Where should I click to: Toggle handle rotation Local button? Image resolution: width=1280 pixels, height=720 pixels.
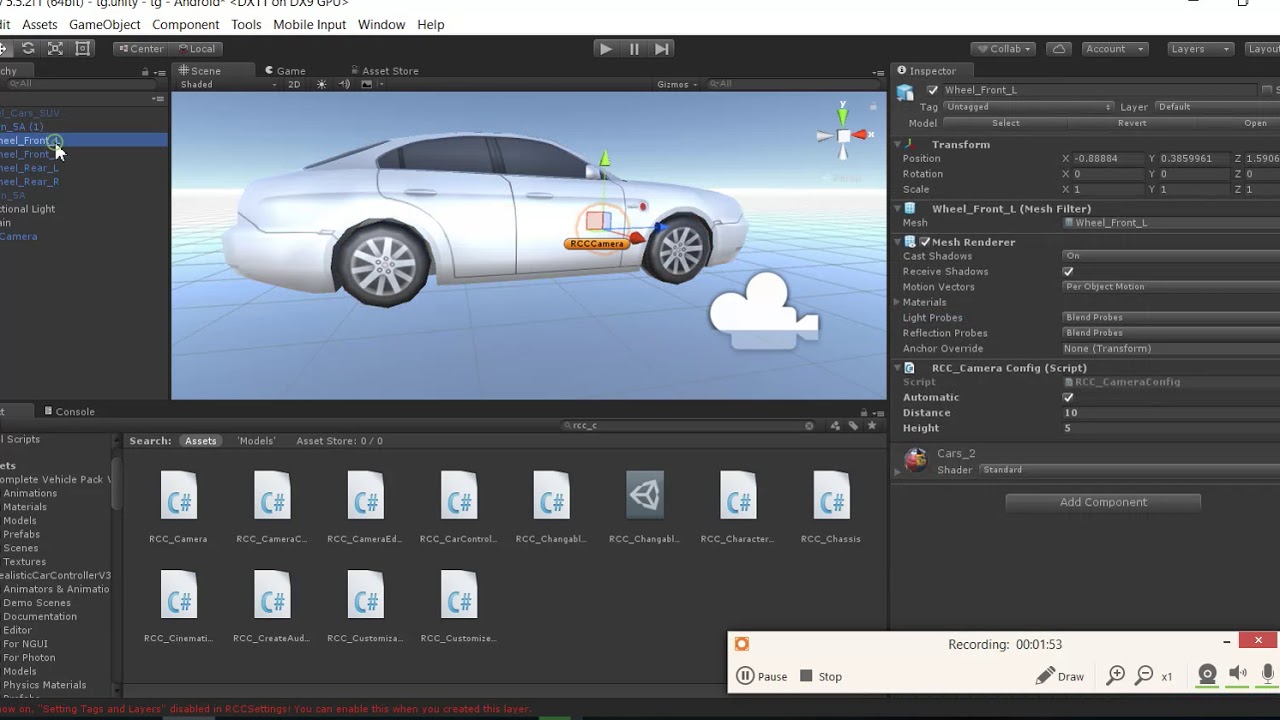click(196, 48)
